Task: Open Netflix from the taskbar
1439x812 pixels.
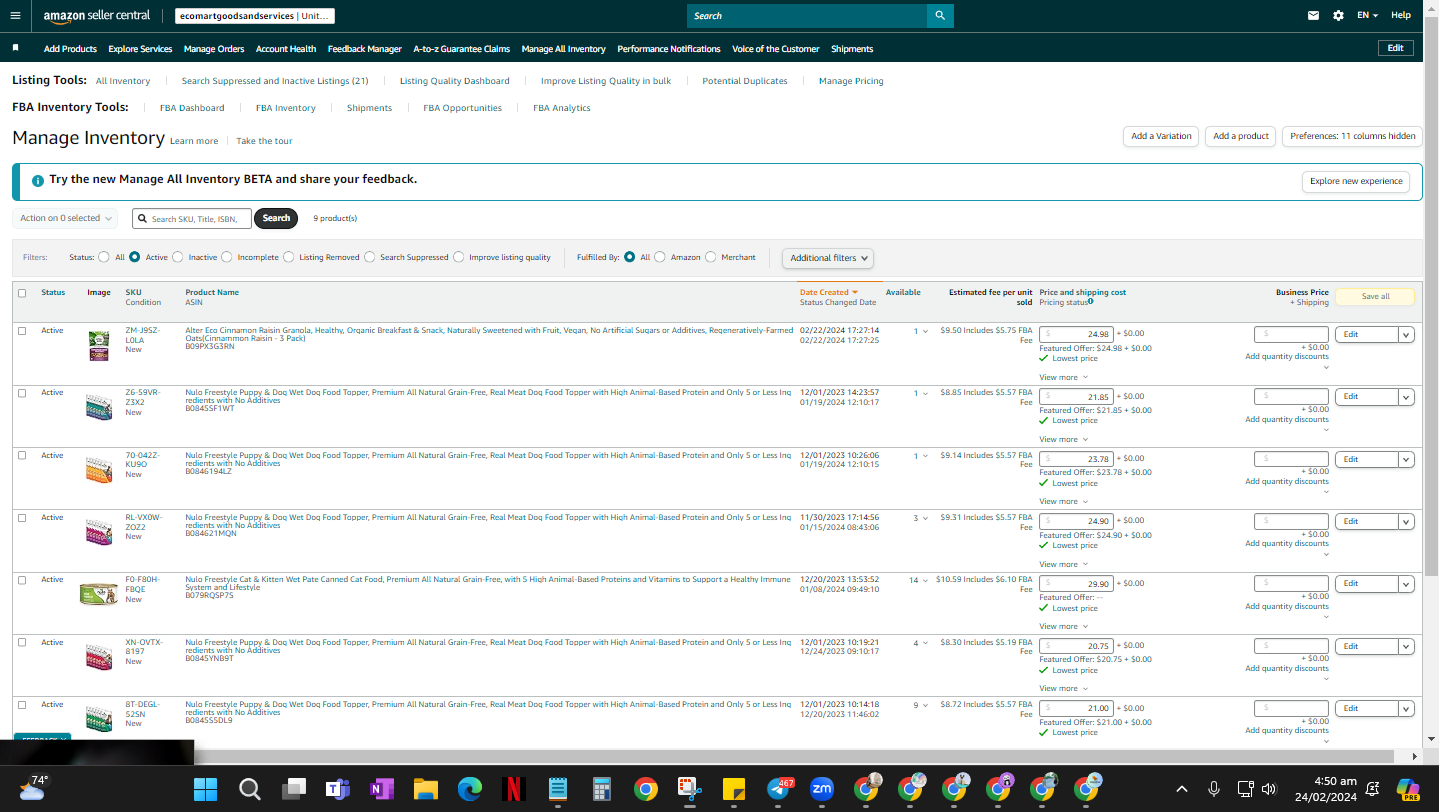Action: coord(513,789)
